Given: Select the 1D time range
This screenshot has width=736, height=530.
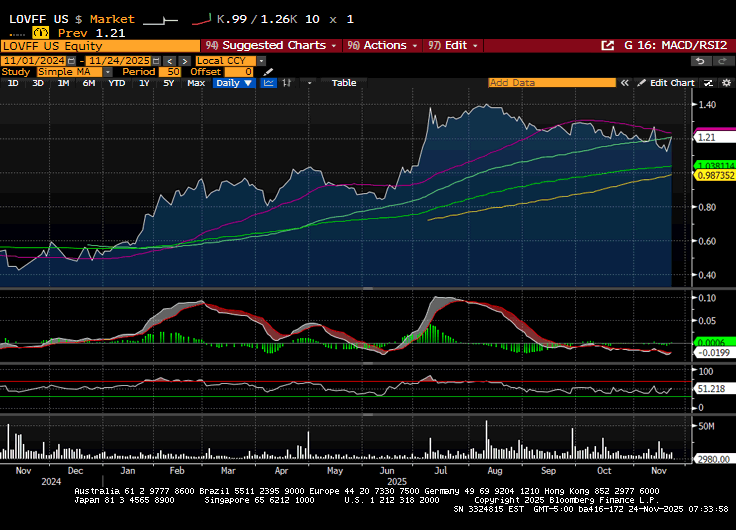Looking at the screenshot, I should point(13,83).
